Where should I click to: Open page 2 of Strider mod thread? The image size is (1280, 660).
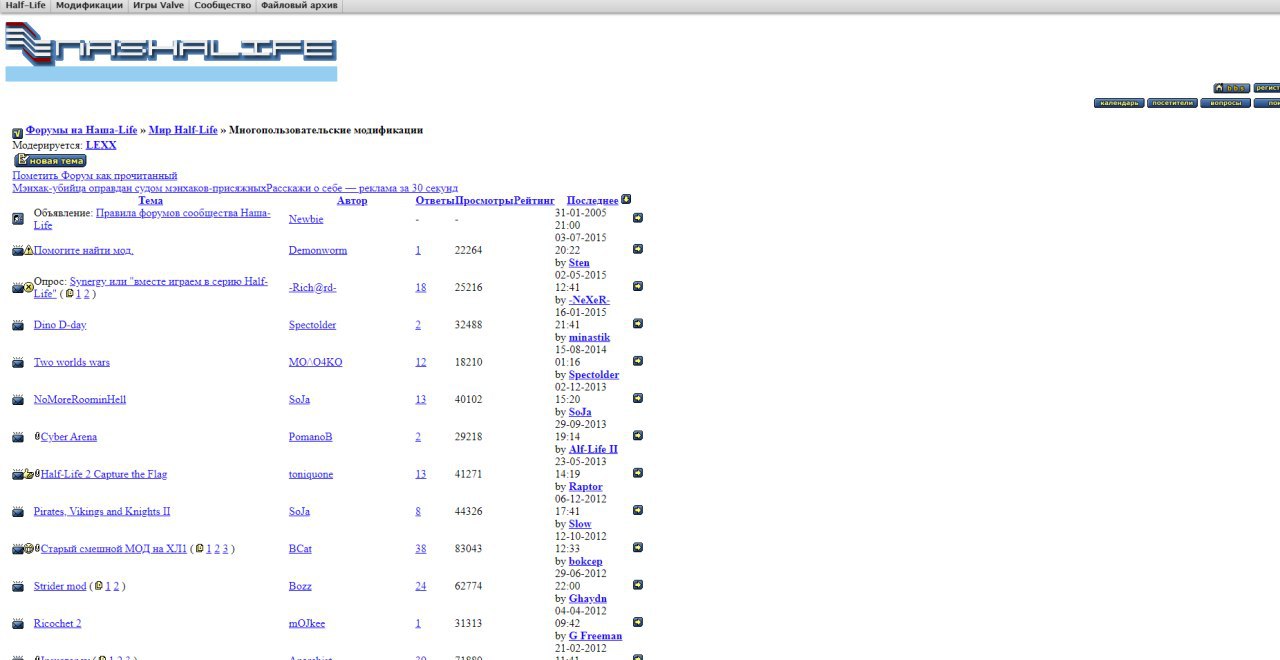(115, 586)
